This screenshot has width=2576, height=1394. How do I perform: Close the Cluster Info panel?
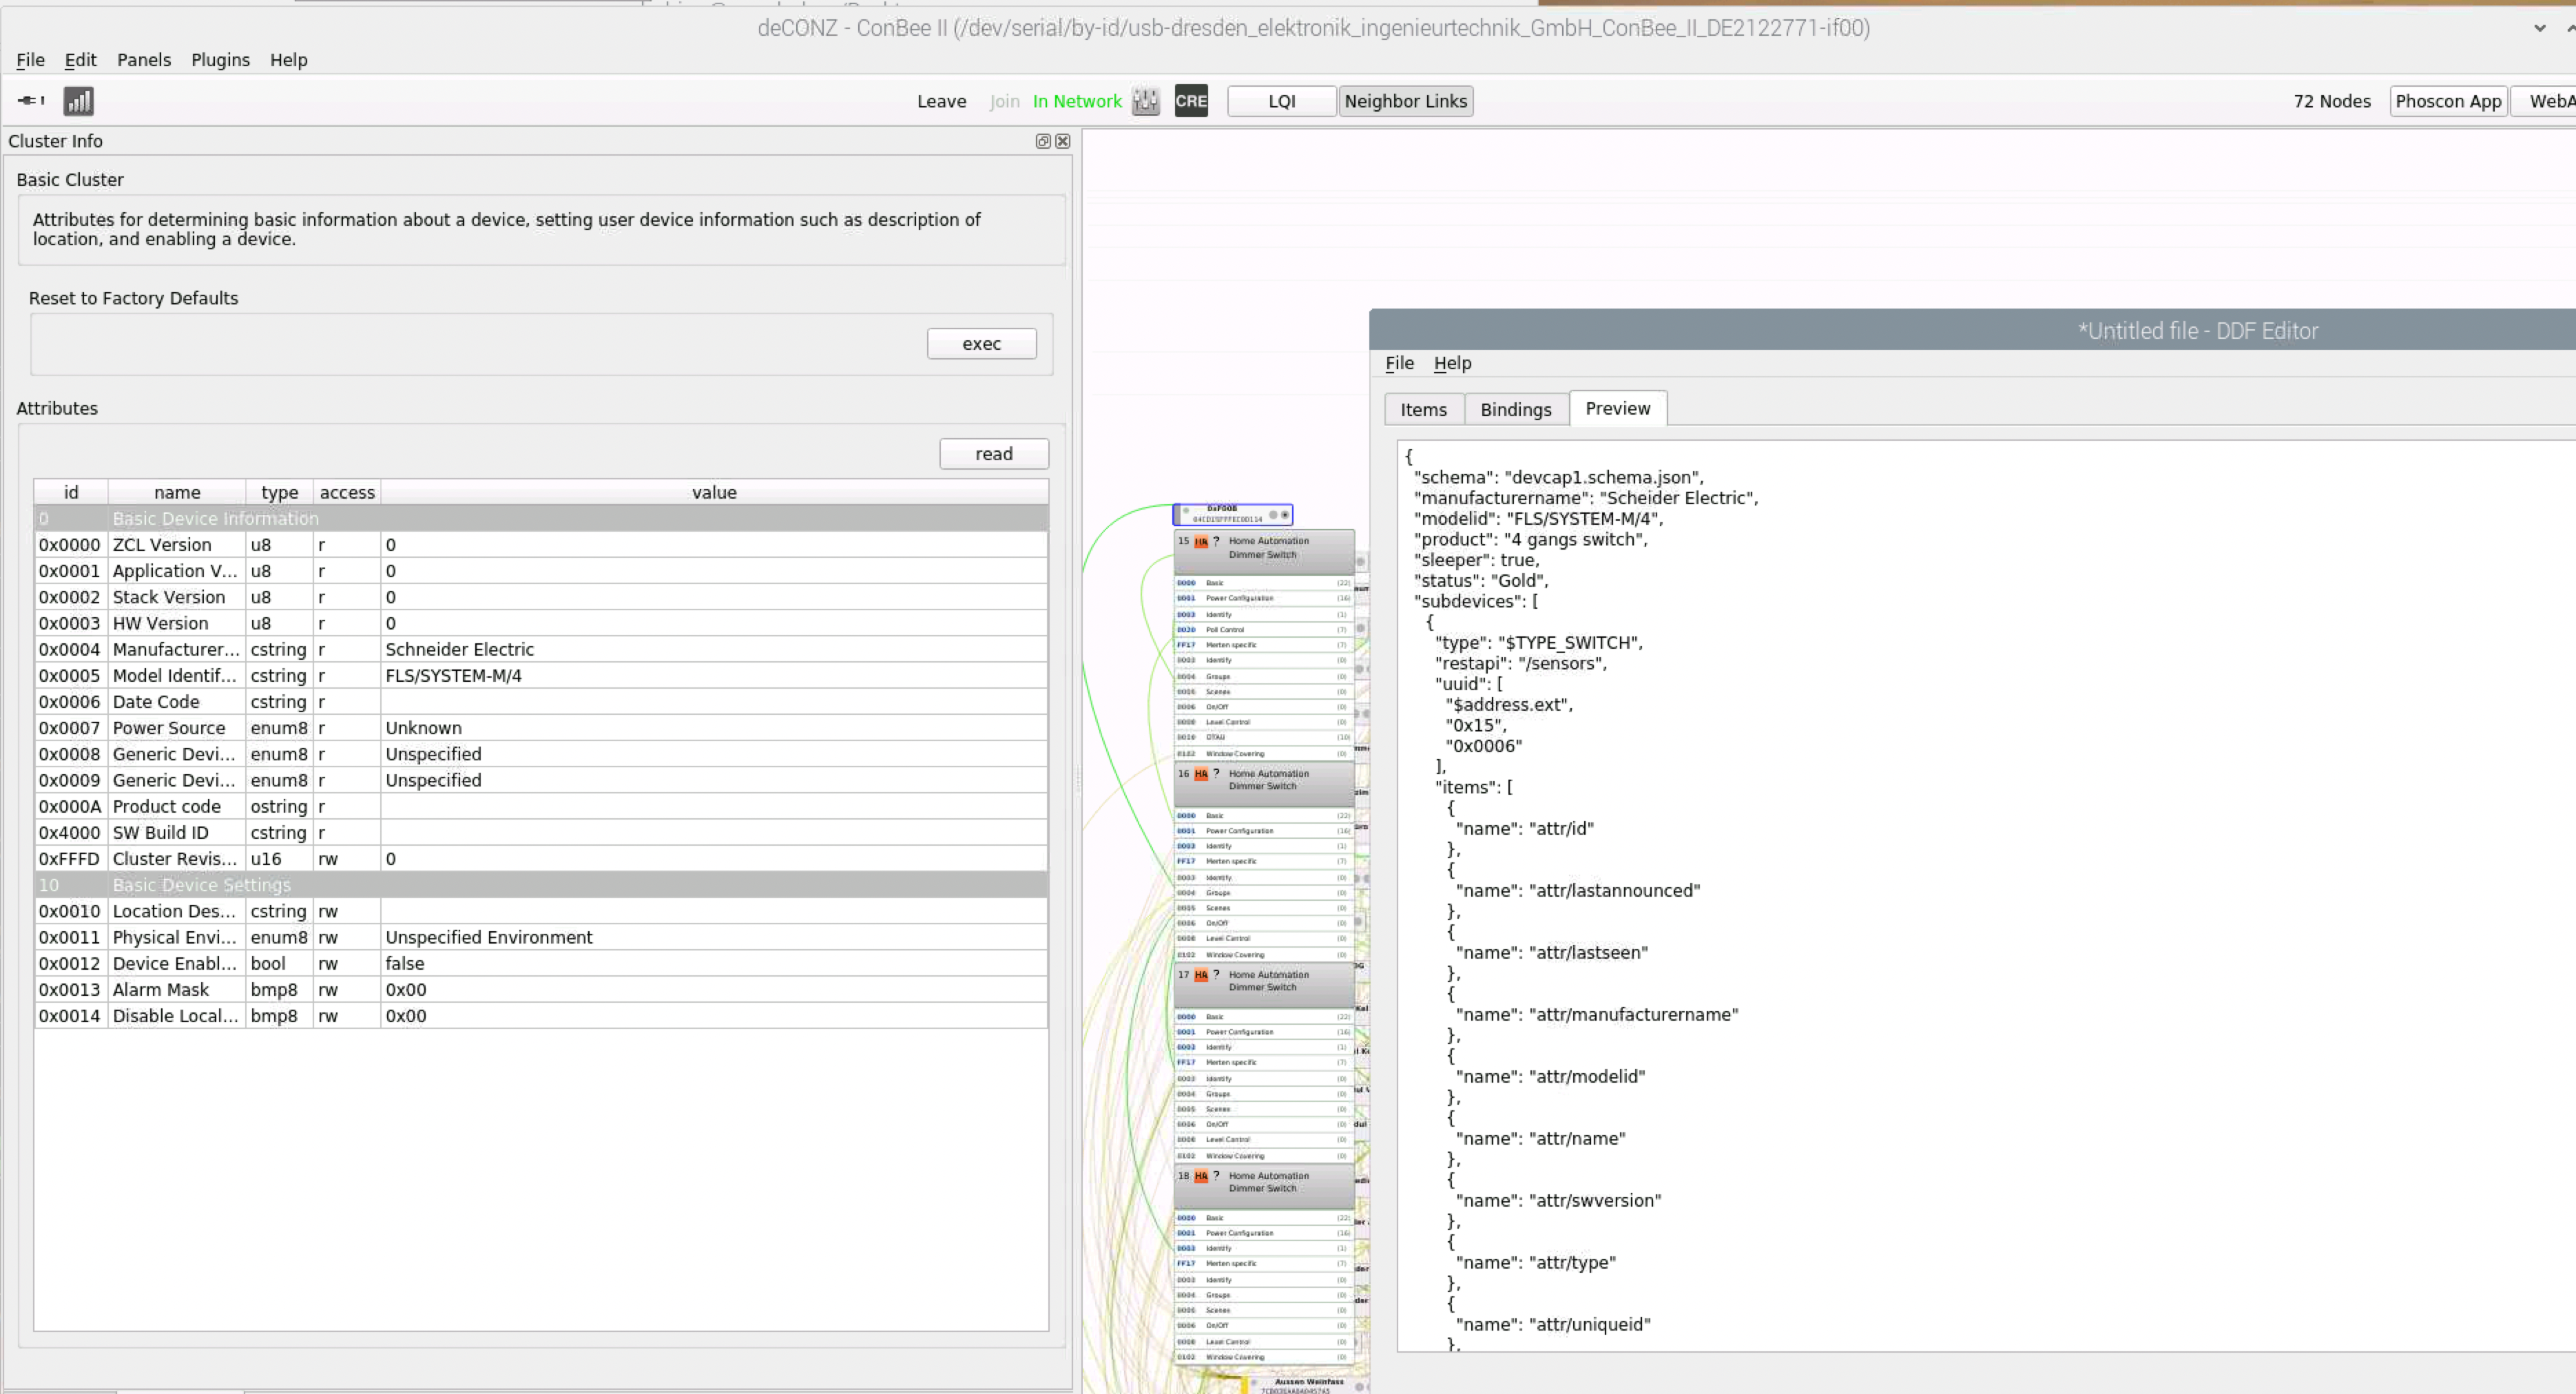[1062, 141]
